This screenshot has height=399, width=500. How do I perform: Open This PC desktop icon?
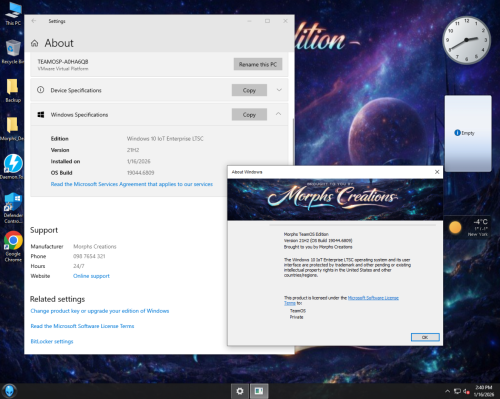pyautogui.click(x=13, y=13)
